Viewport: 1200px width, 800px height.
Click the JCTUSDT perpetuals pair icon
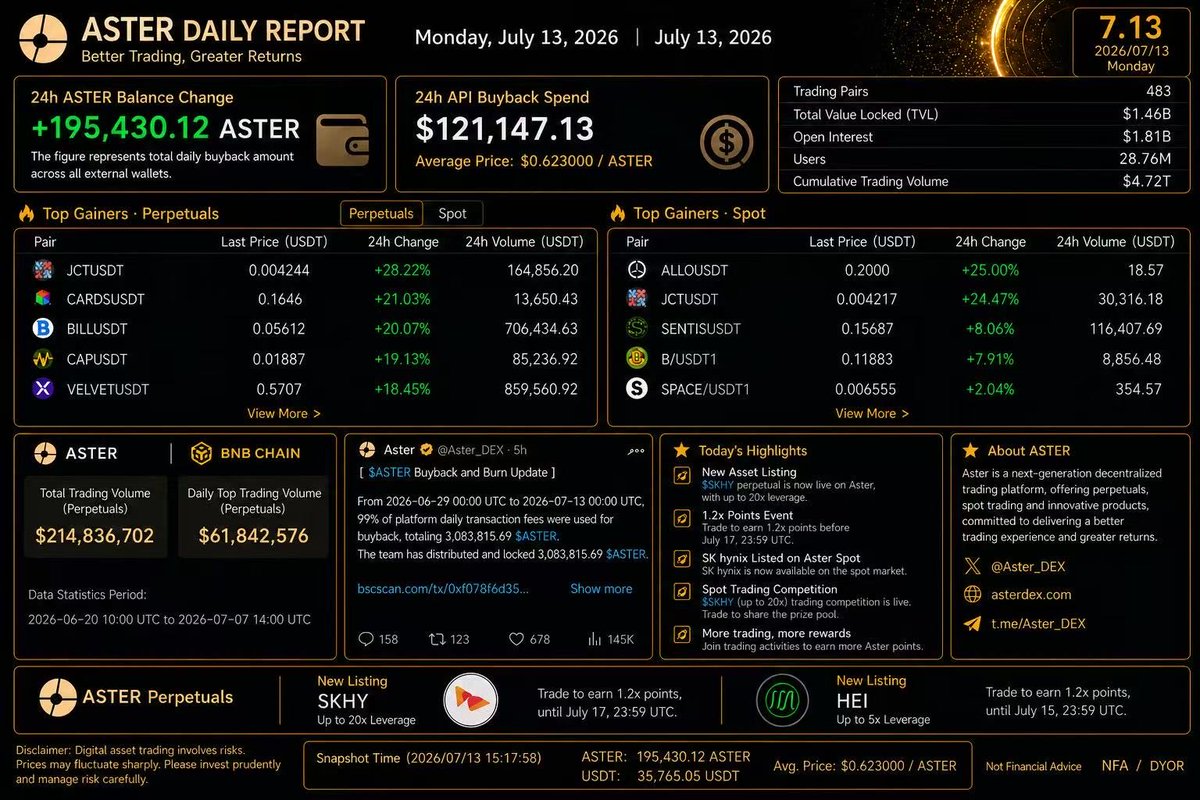point(43,270)
